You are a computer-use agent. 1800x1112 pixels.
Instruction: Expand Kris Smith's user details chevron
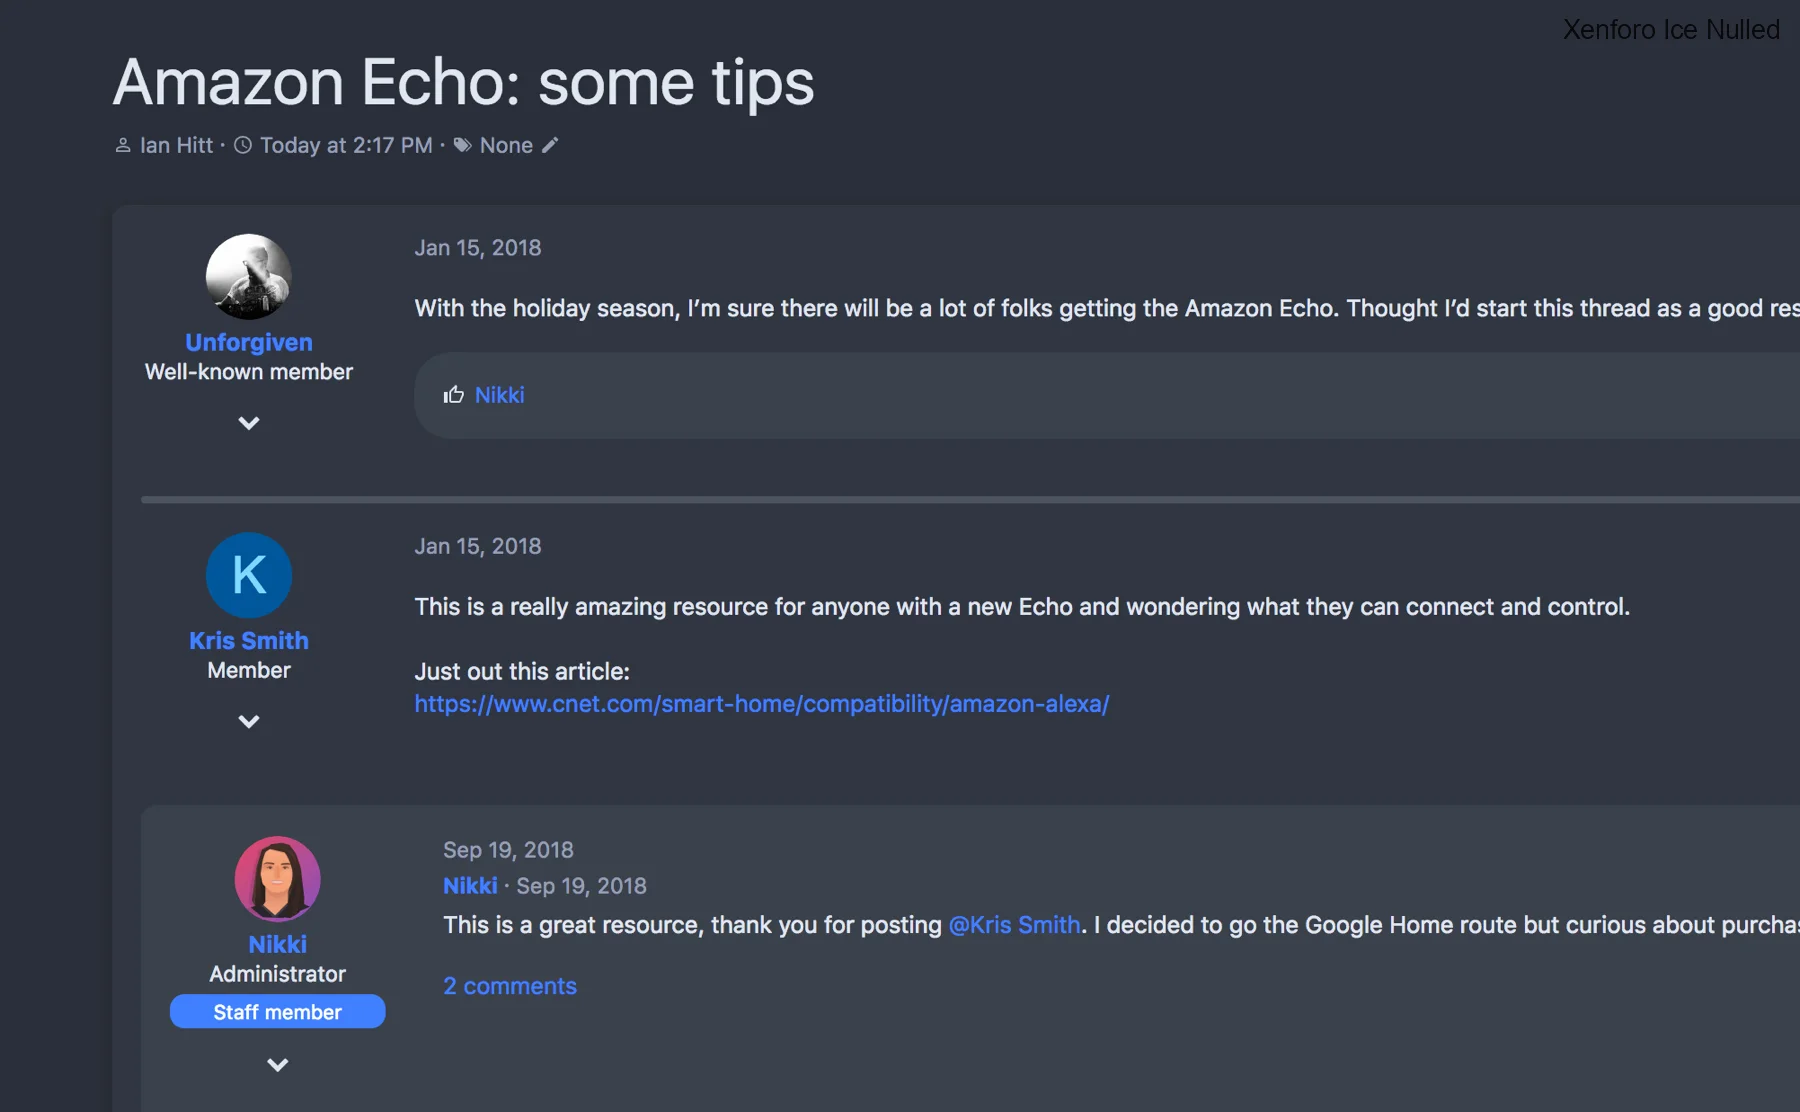249,721
